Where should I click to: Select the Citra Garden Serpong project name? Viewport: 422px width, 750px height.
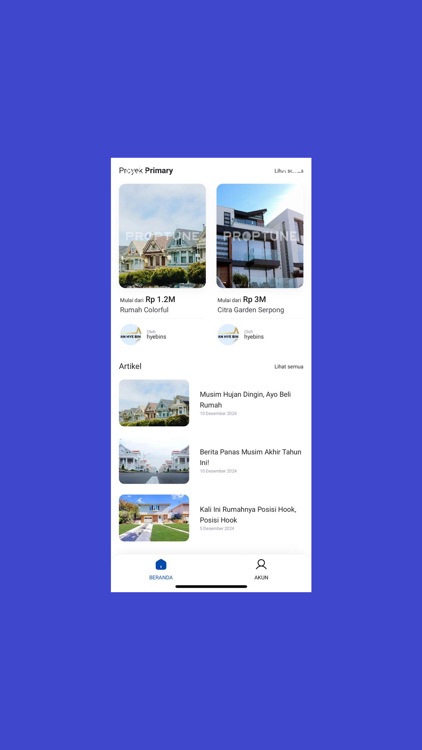click(251, 310)
